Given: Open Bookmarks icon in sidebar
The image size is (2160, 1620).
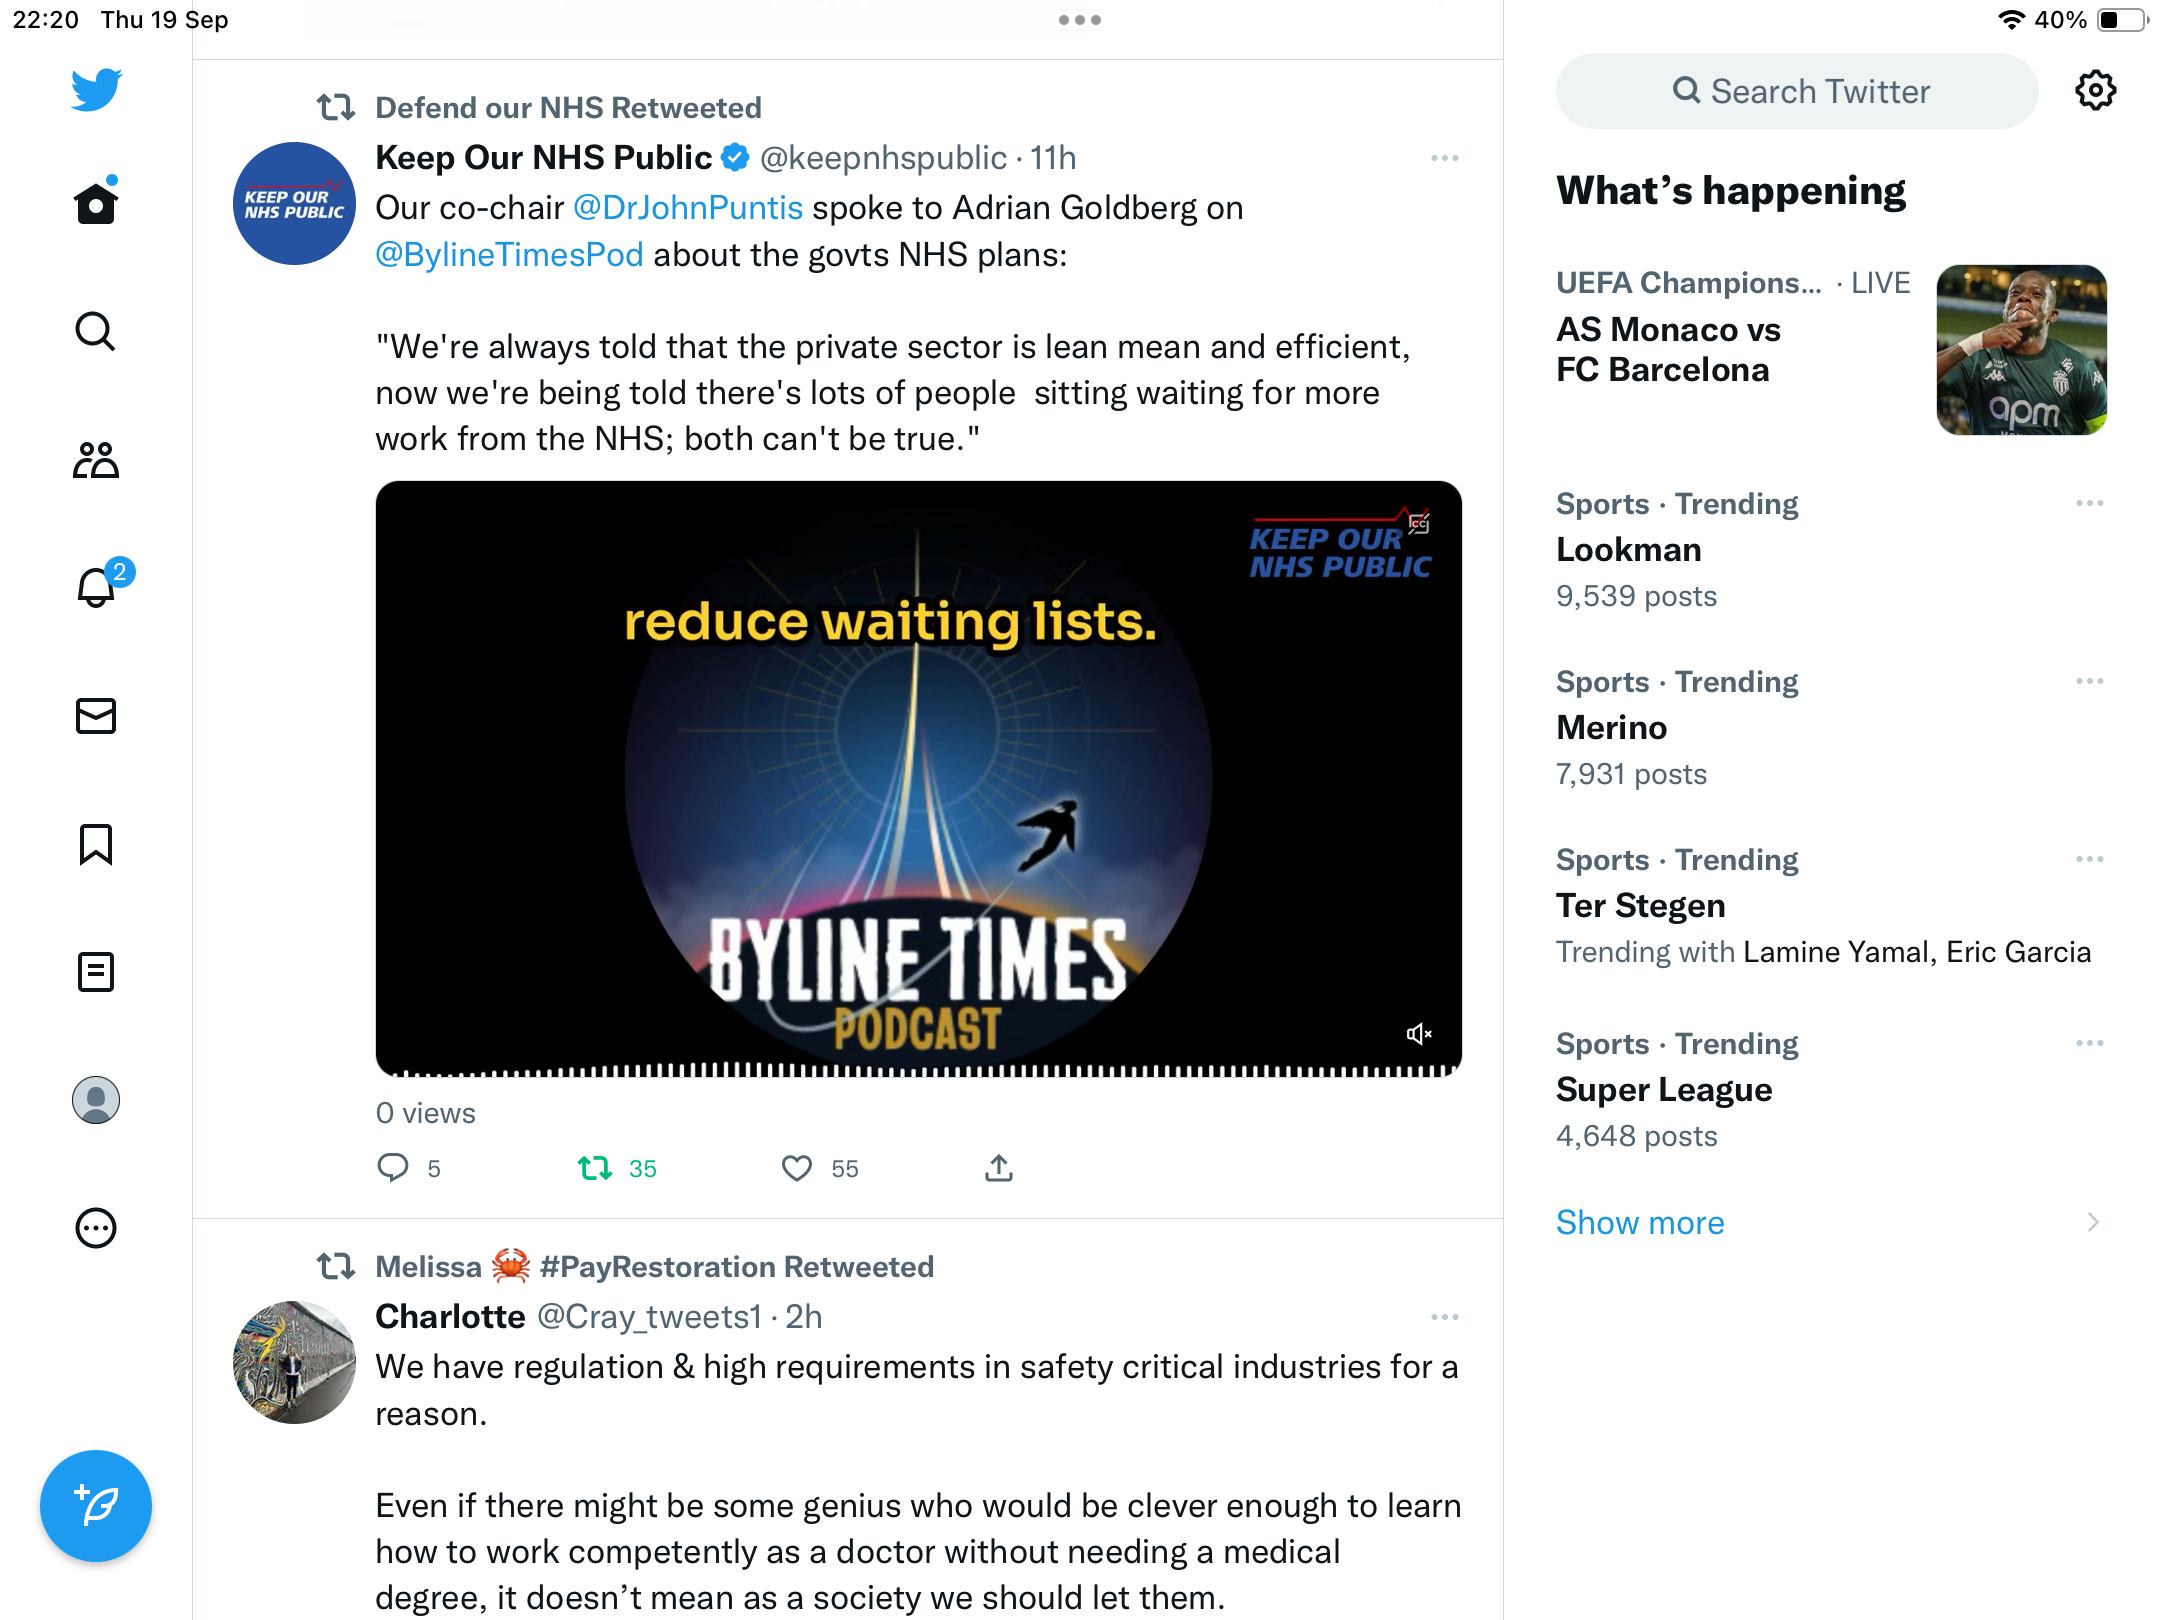Looking at the screenshot, I should [x=96, y=844].
